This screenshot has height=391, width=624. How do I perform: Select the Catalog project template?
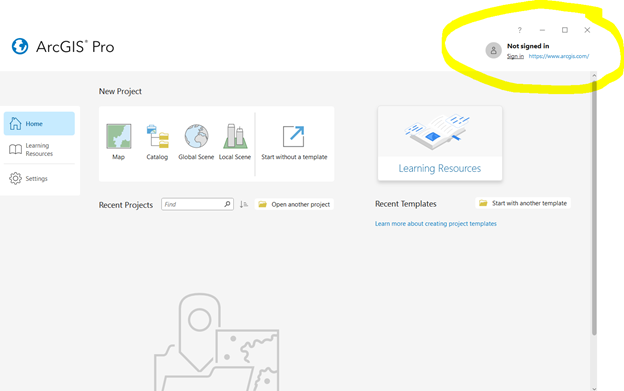pyautogui.click(x=157, y=142)
